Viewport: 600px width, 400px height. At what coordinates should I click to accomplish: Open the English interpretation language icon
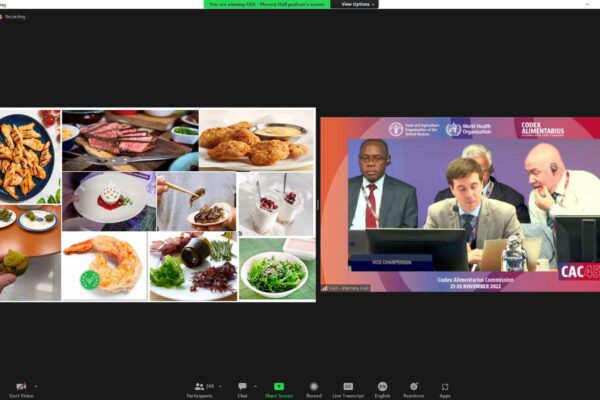pos(382,388)
